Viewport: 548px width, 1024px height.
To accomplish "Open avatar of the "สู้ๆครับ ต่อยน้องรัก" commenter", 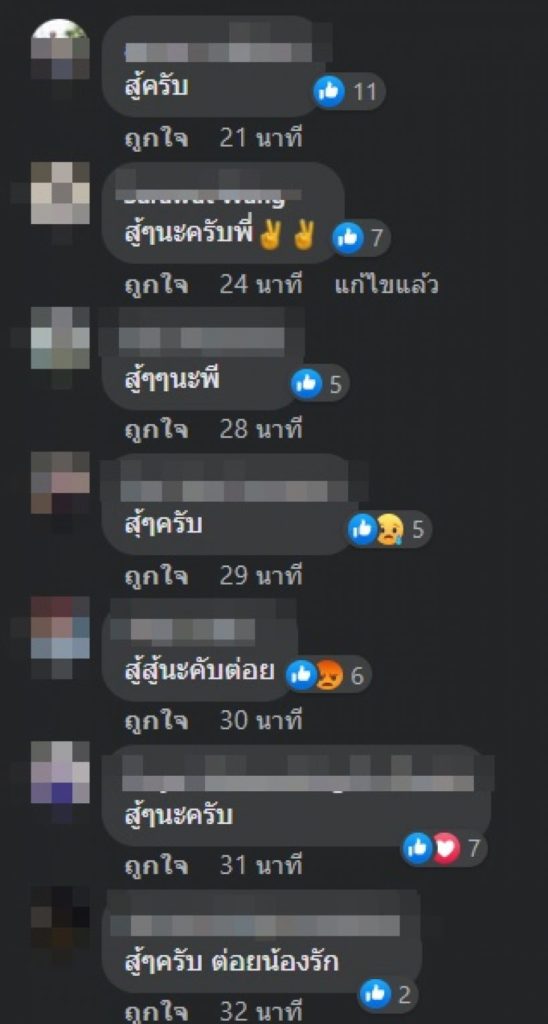I will coord(60,917).
